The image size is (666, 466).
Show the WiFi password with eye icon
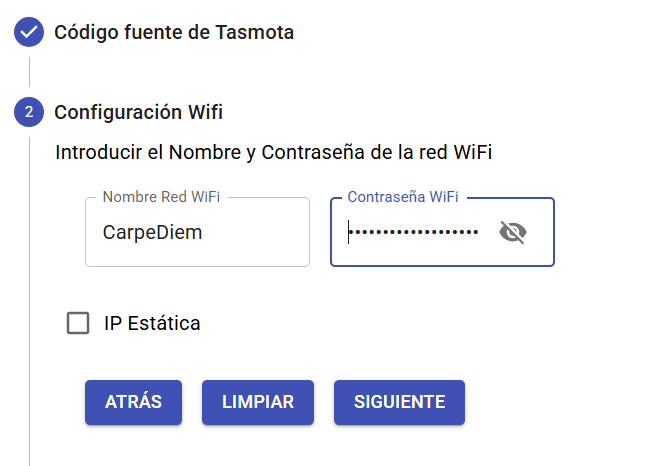tap(513, 233)
